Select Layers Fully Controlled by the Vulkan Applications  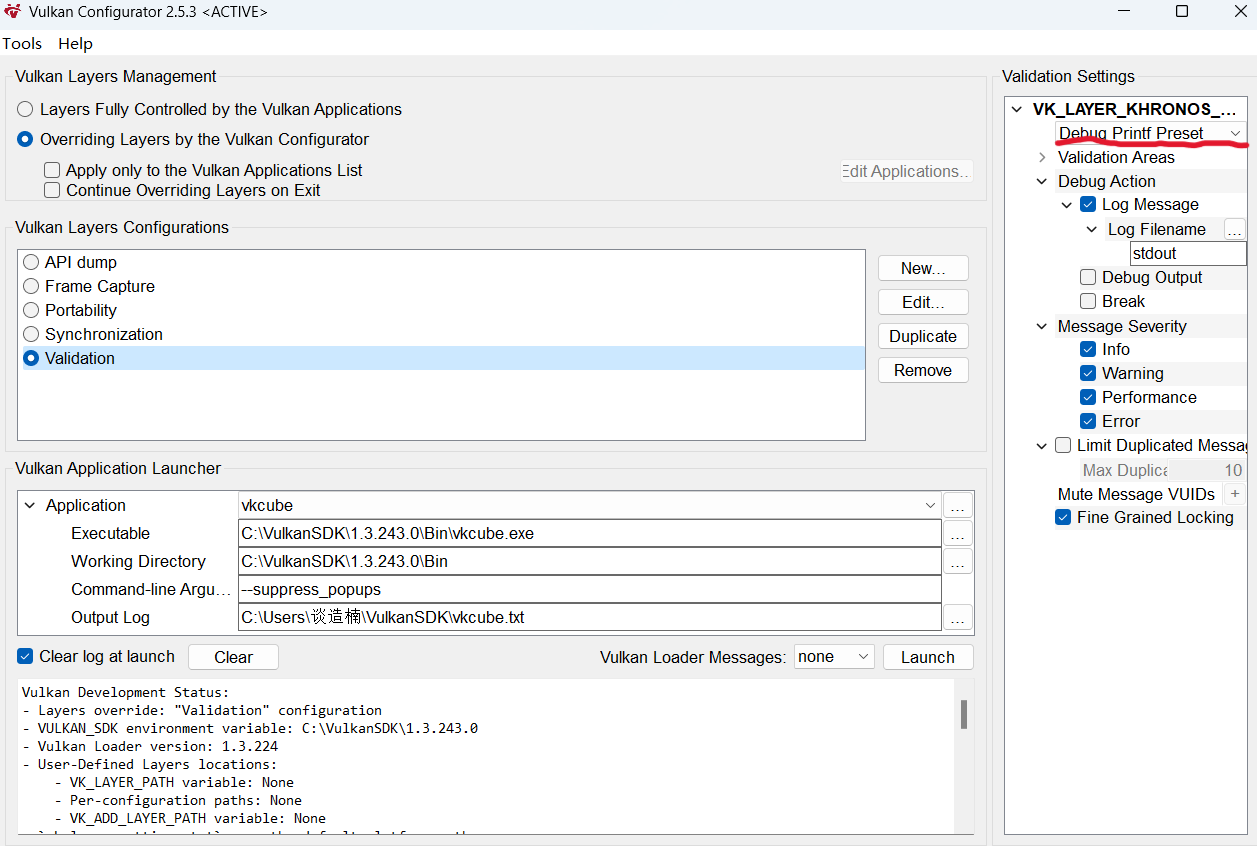coord(25,109)
